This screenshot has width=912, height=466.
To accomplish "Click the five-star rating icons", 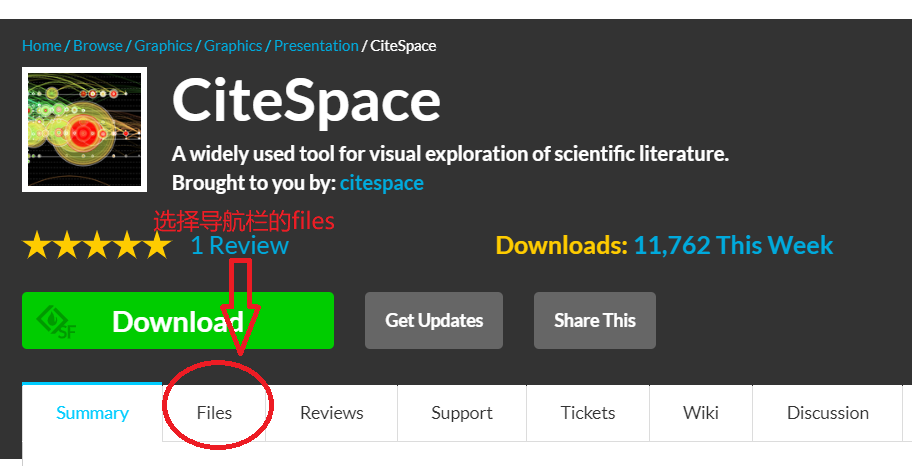I will click(97, 245).
